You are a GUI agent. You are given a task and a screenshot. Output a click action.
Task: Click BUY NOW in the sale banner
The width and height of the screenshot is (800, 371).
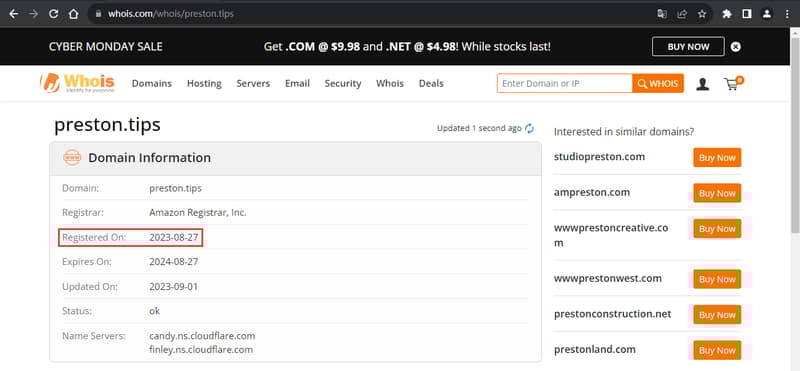tap(688, 46)
